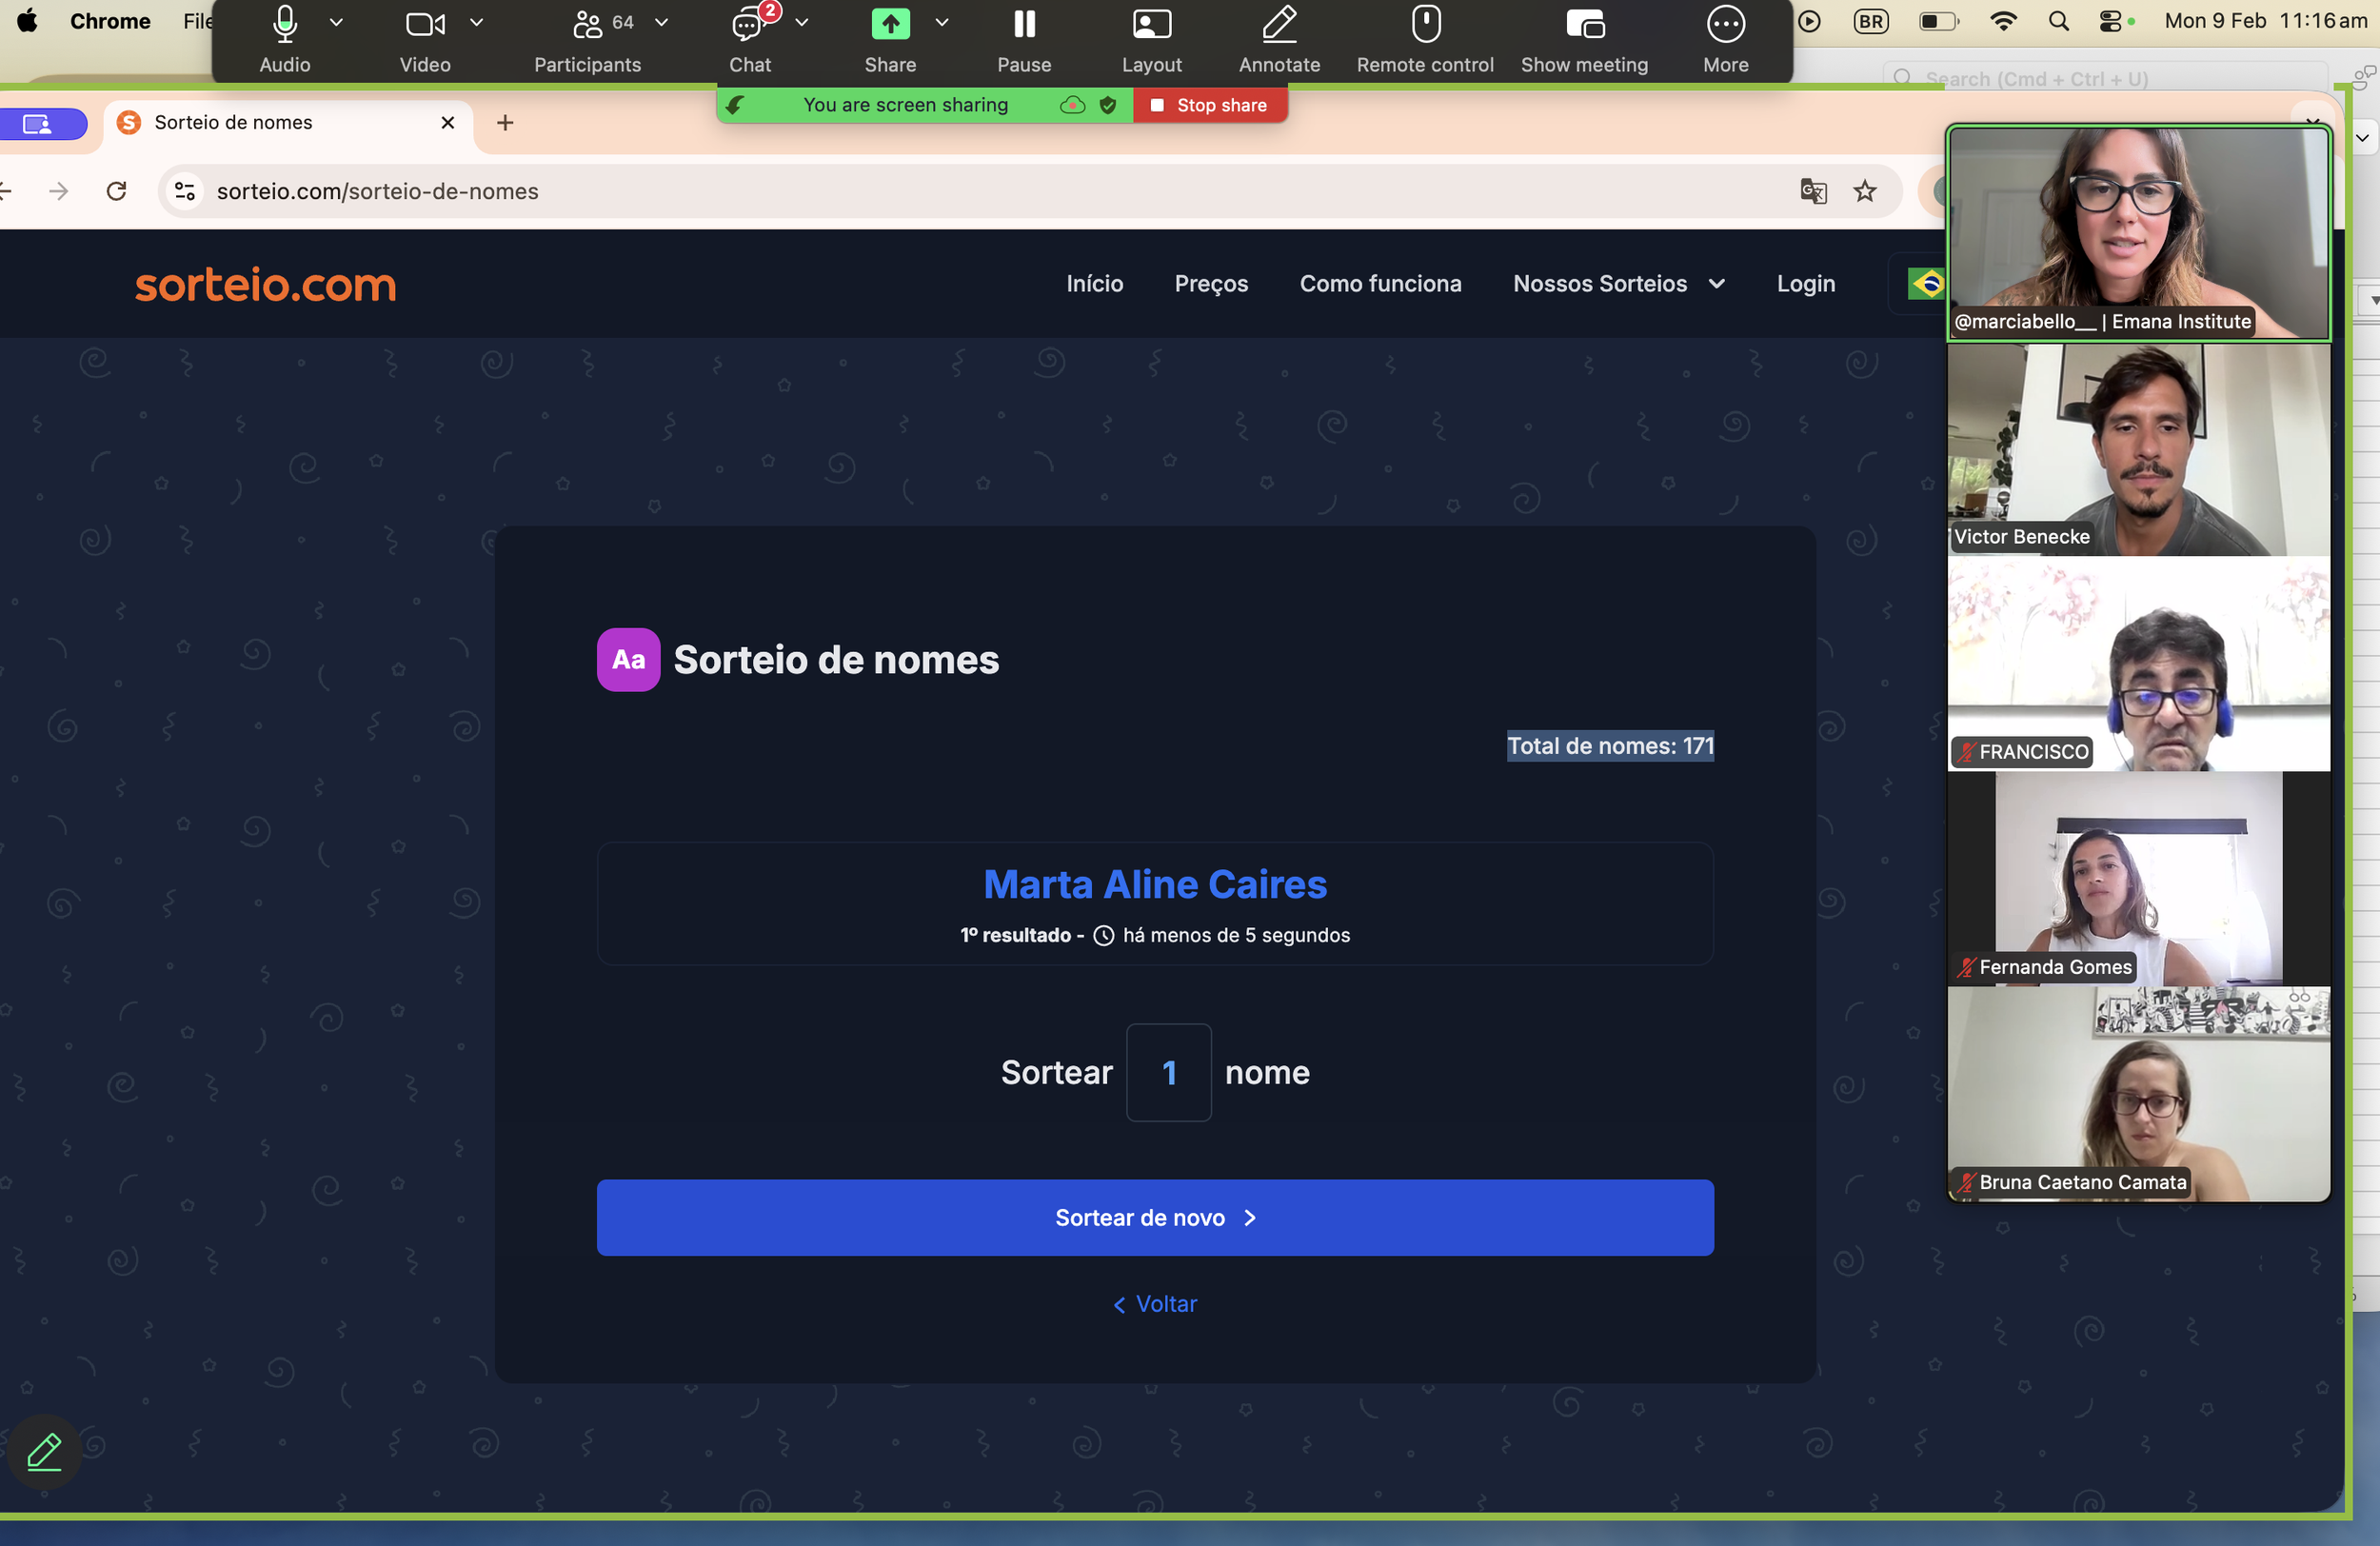Viewport: 2380px width, 1546px height.
Task: Click the Sortear de novo button
Action: tap(1155, 1218)
